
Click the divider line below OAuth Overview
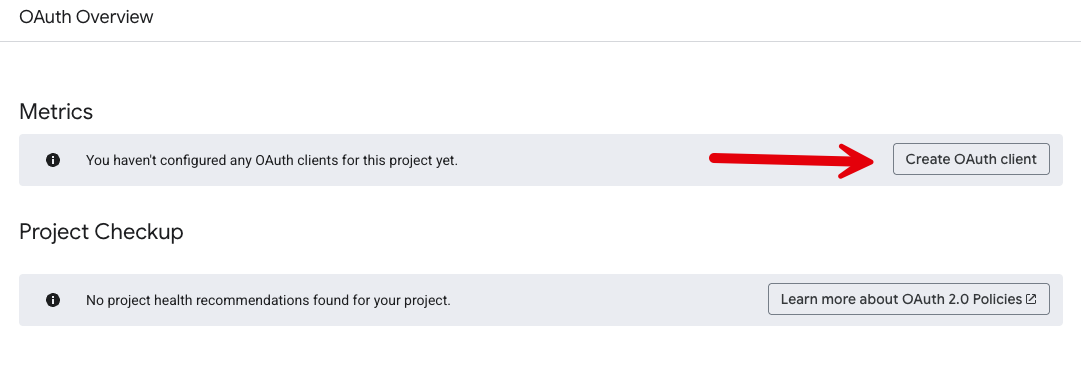(540, 41)
